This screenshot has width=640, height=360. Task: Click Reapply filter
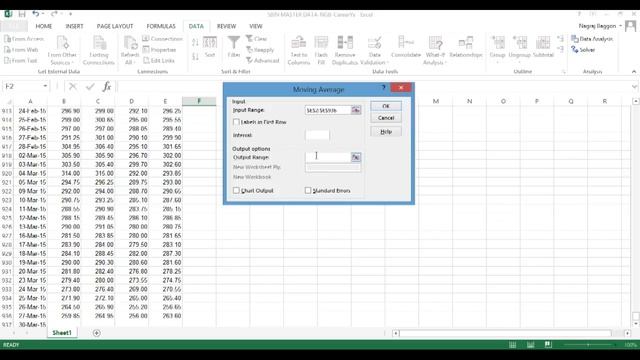point(260,50)
